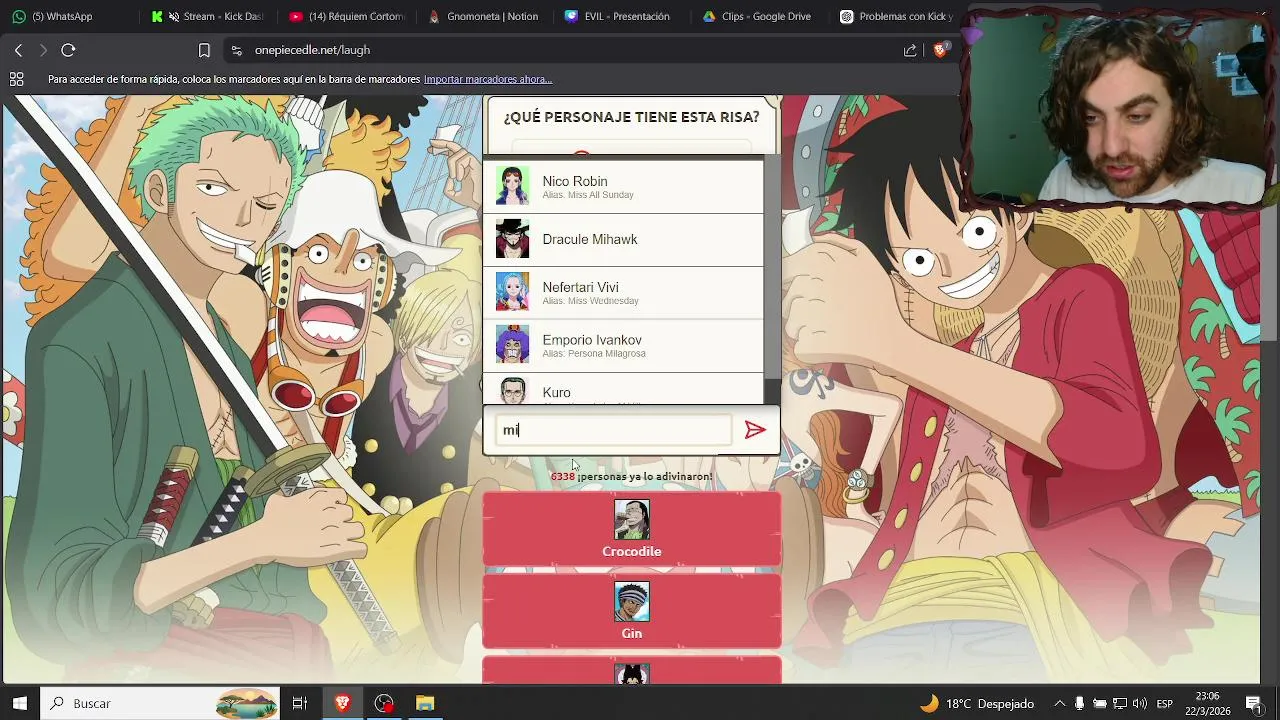Viewport: 1280px width, 720px height.
Task: Switch to the Stream - Kick Dashboard tab
Action: (x=207, y=16)
